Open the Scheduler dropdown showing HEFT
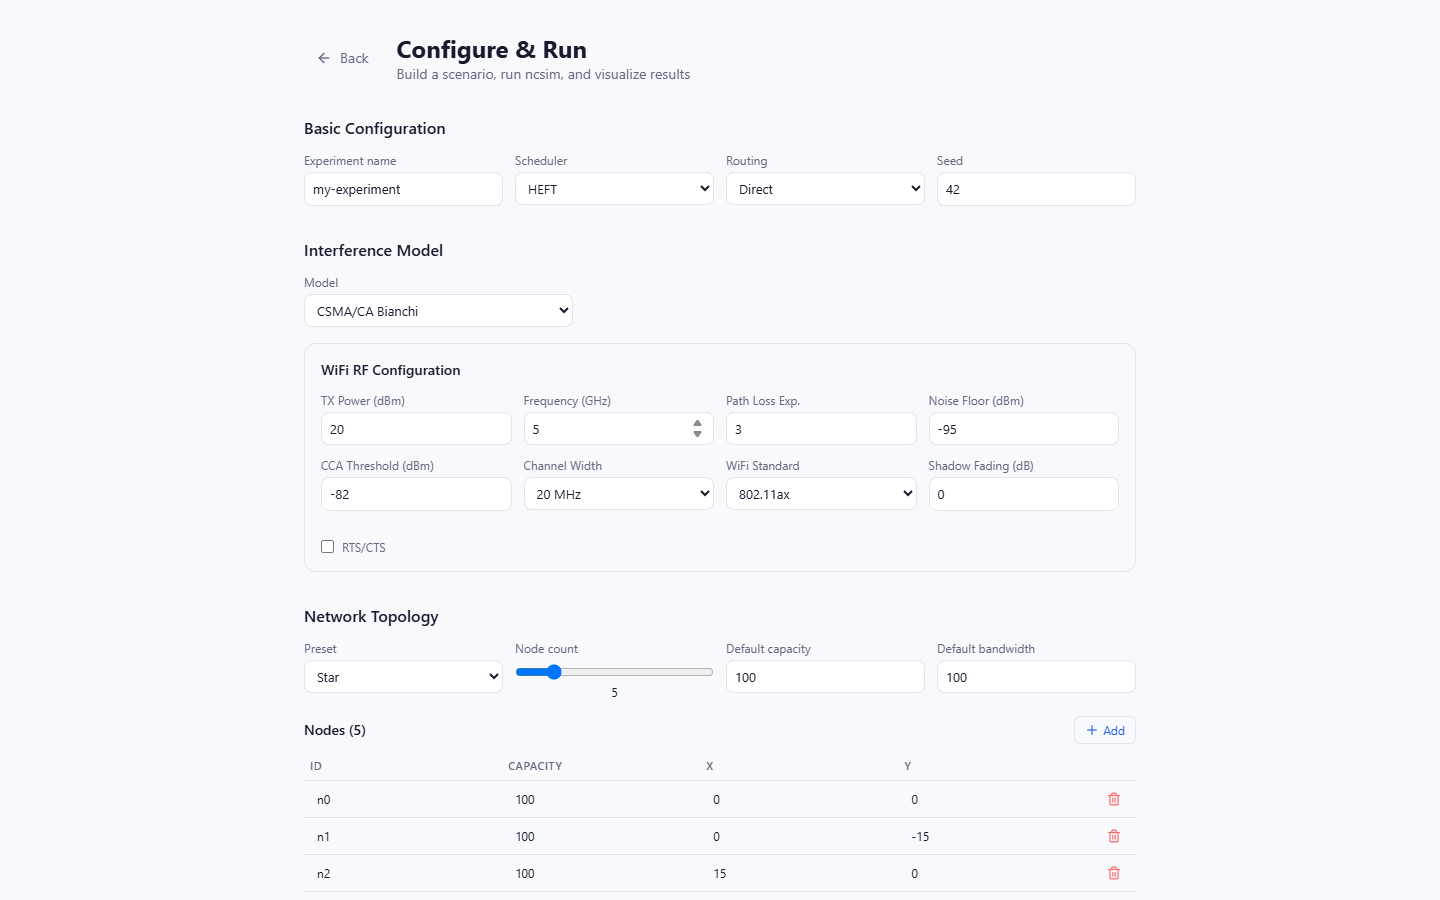The image size is (1440, 900). pos(614,189)
